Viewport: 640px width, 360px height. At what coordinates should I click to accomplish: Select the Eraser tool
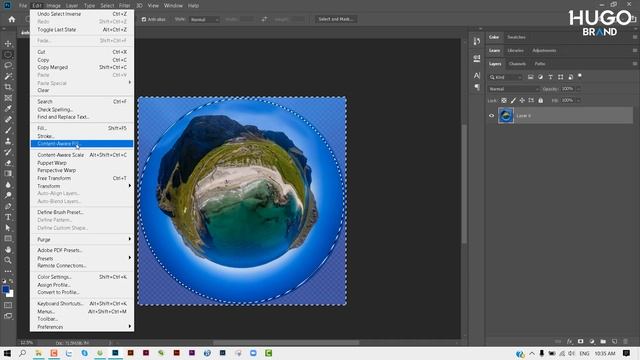pos(8,163)
